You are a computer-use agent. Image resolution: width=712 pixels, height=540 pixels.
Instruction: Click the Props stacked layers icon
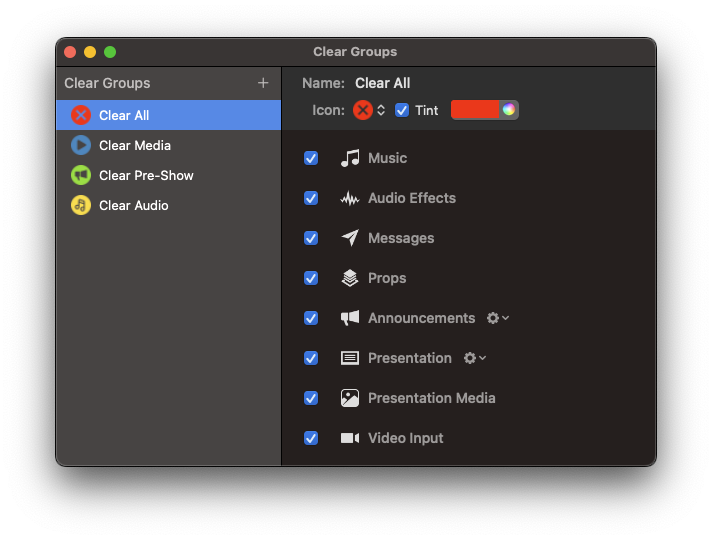point(350,278)
